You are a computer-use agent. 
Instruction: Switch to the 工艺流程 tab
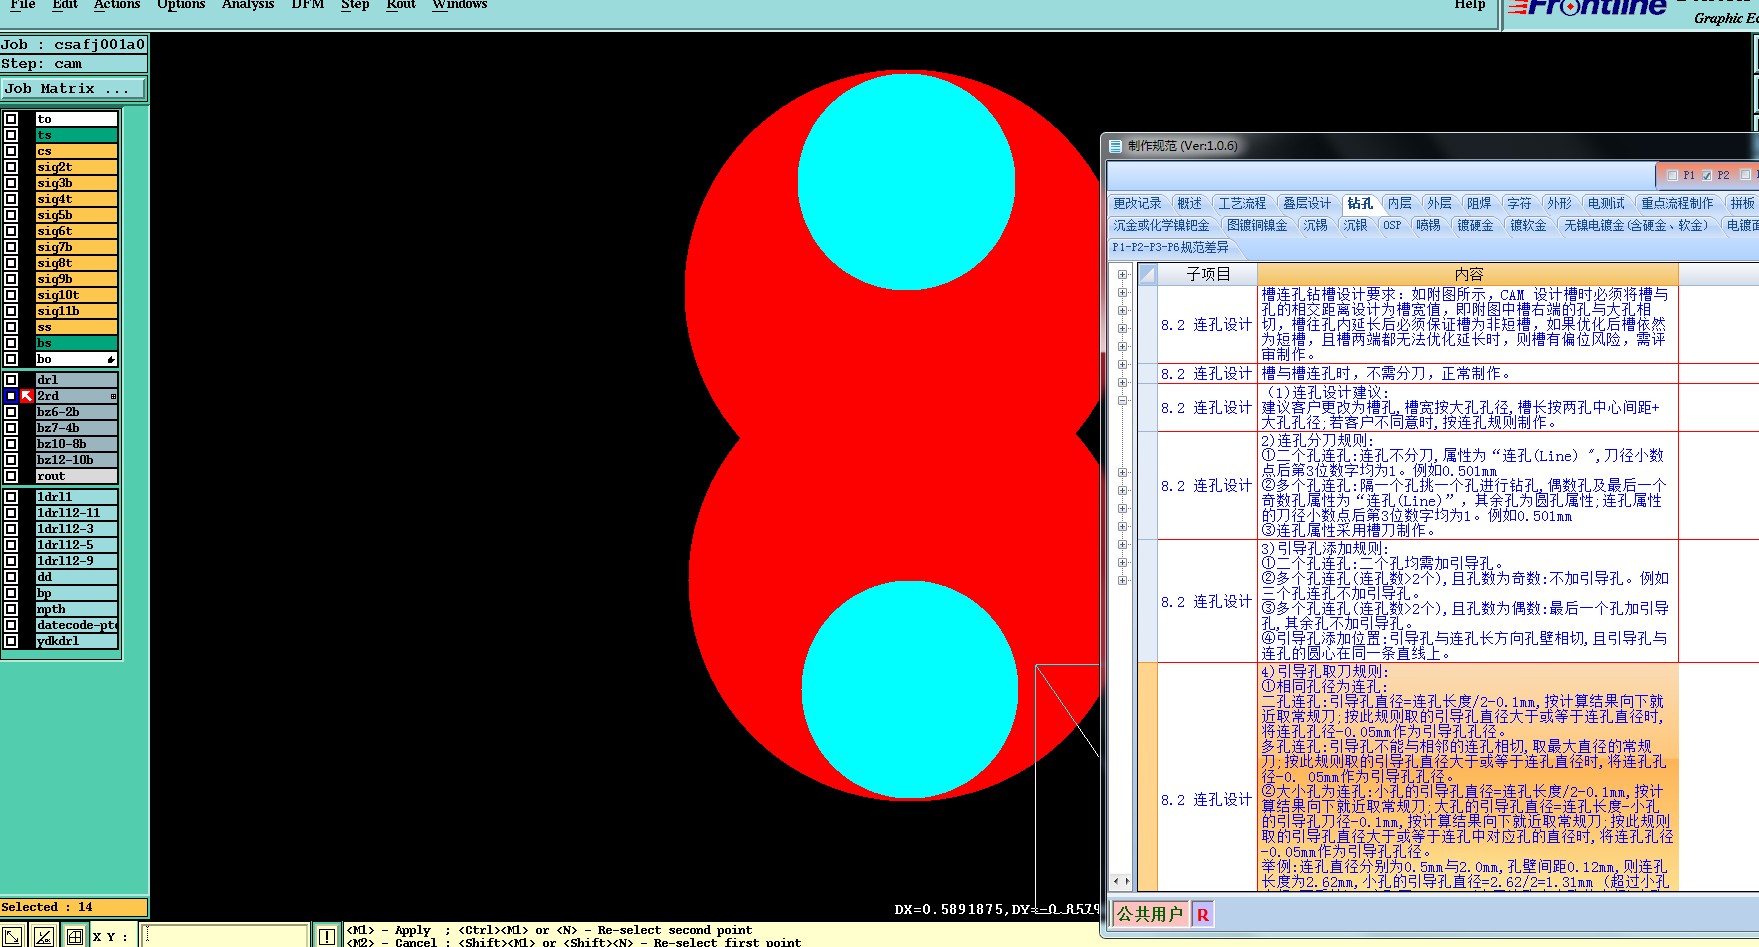coord(1242,203)
